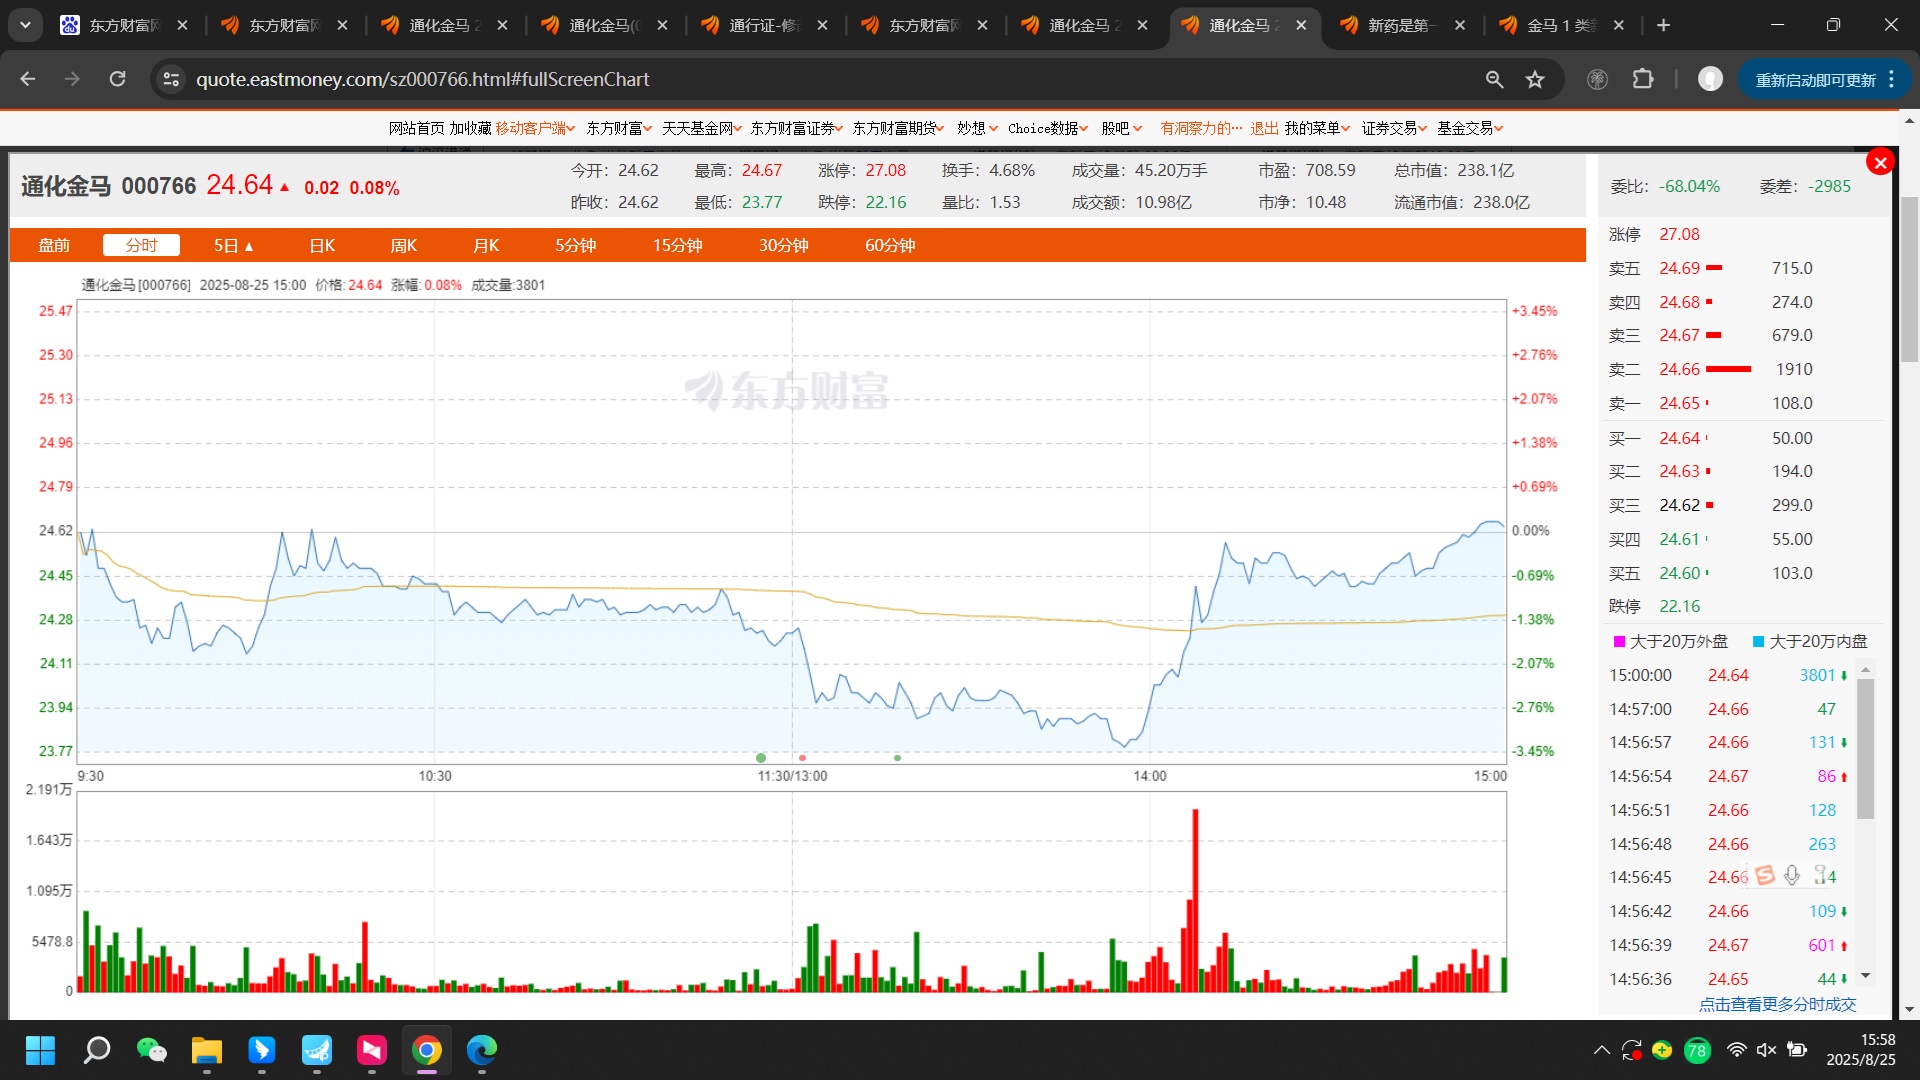The height and width of the screenshot is (1080, 1920).
Task: Open the Chrome profile avatar
Action: point(1710,79)
